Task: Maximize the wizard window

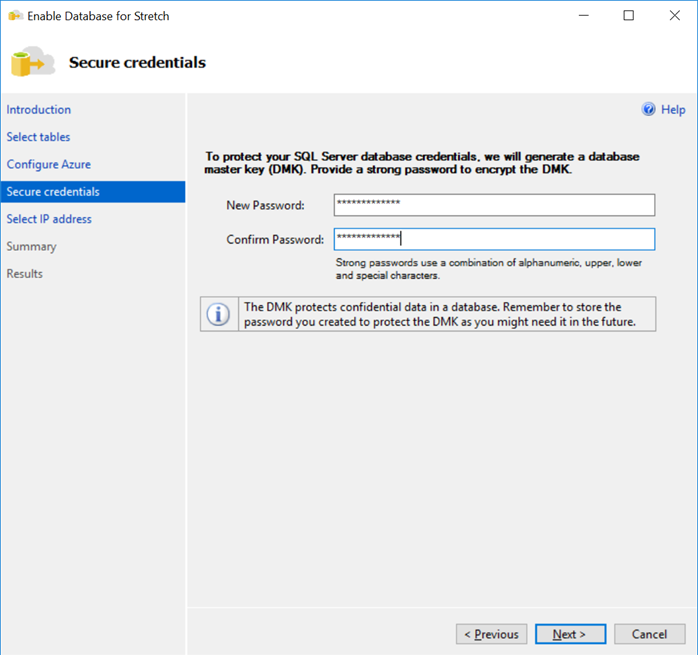Action: [628, 16]
